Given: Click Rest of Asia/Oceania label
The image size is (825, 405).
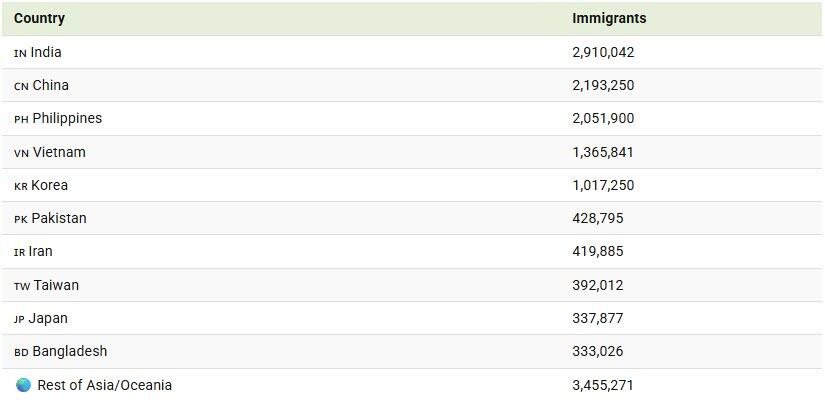Looking at the screenshot, I should coord(104,385).
